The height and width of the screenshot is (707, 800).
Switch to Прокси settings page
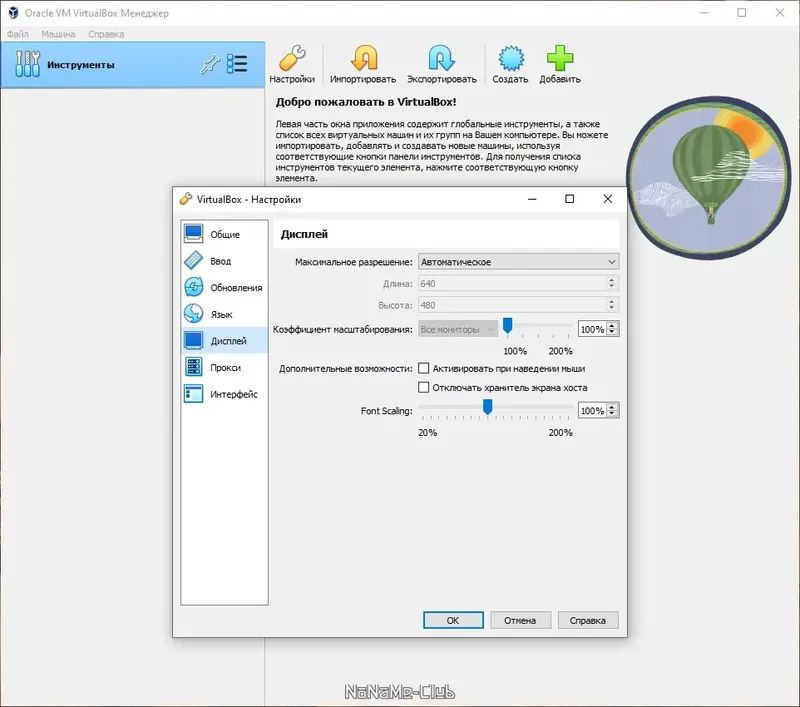tap(224, 367)
